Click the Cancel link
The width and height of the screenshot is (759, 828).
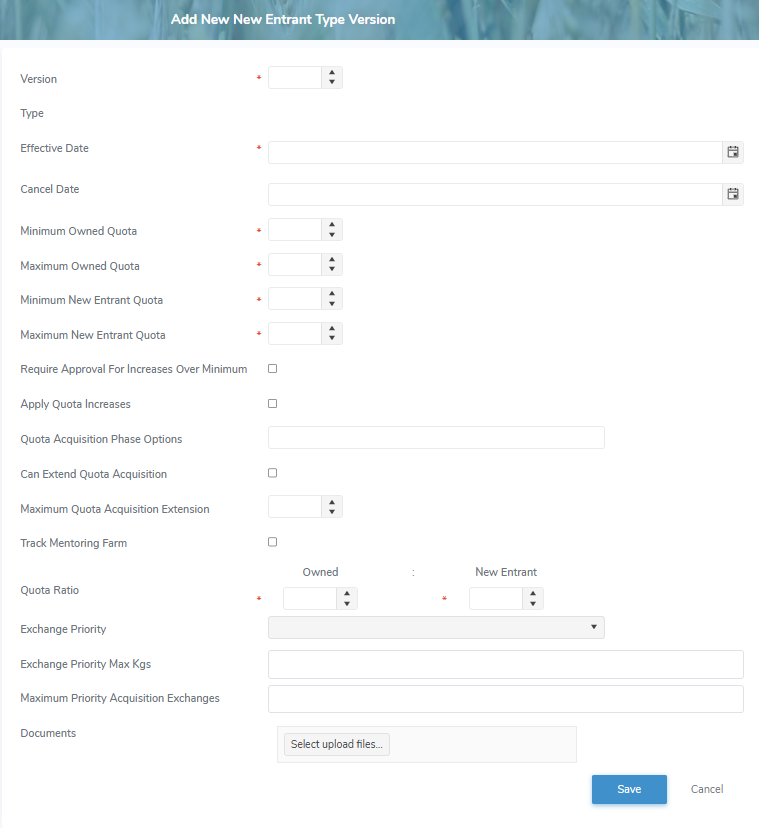pos(706,789)
